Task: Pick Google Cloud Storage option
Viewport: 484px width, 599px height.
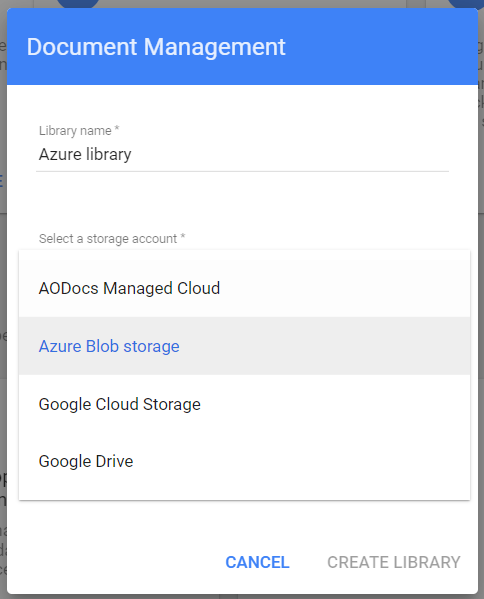Action: click(244, 404)
